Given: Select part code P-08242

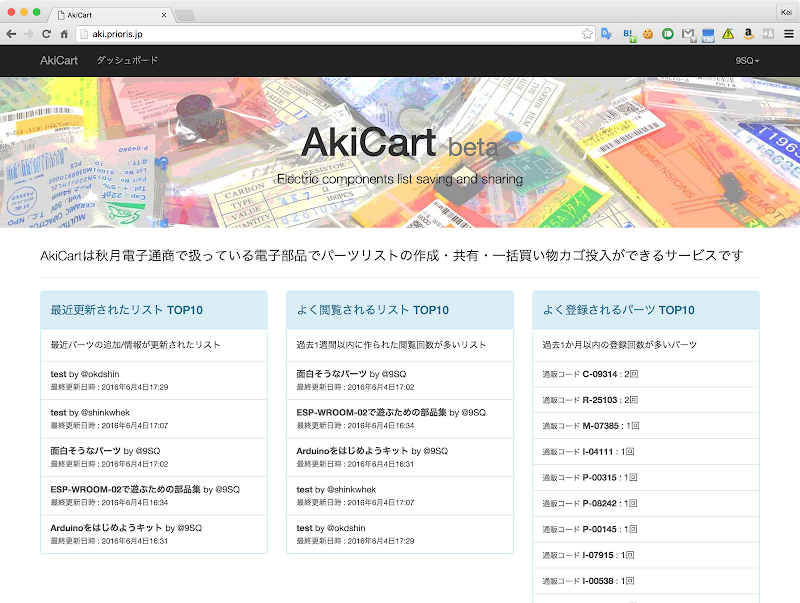Looking at the screenshot, I should [x=646, y=504].
